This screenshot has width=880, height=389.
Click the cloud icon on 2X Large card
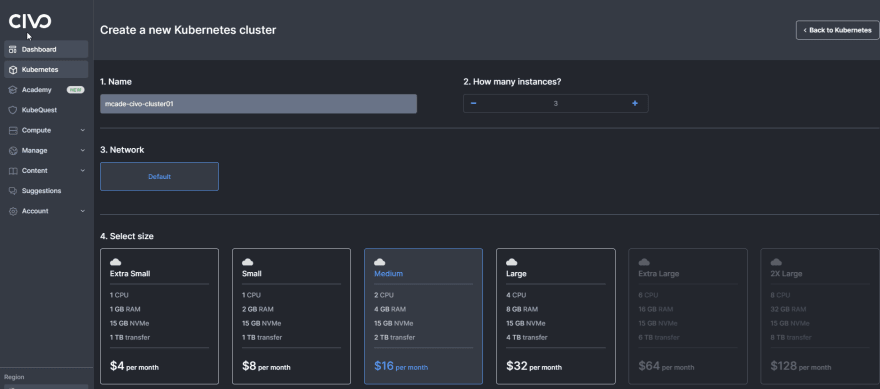pyautogui.click(x=776, y=262)
